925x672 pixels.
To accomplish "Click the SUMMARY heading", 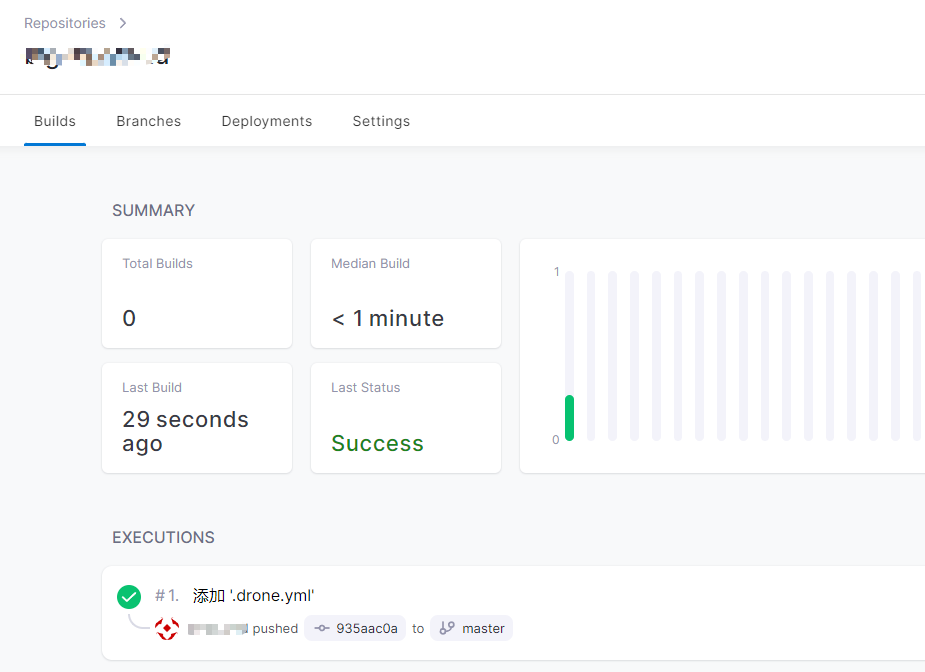I will click(x=153, y=211).
